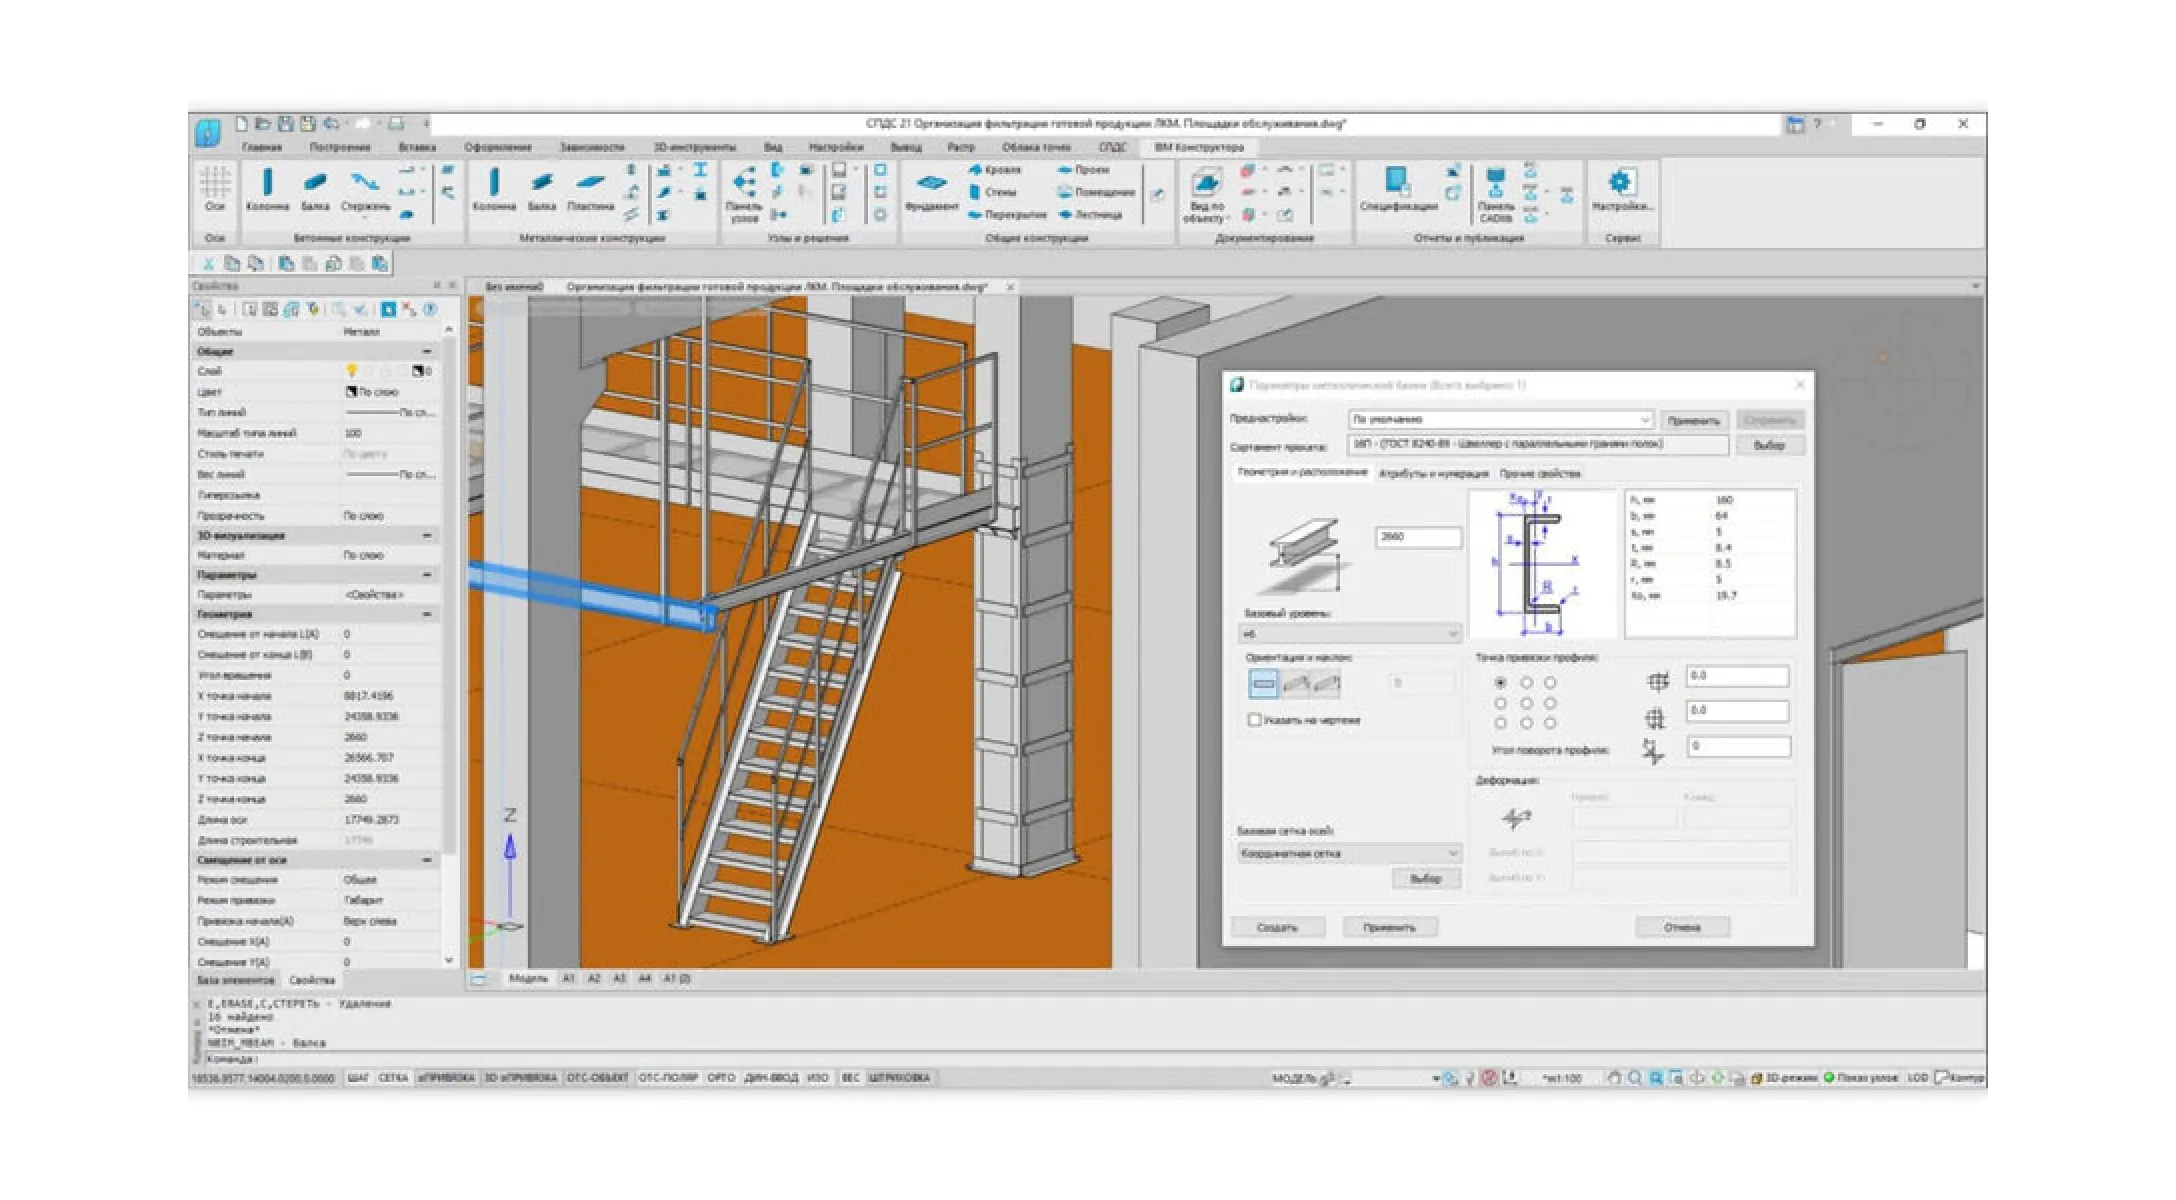Click the Пластина plate tool icon
The width and height of the screenshot is (2176, 1200).
590,189
